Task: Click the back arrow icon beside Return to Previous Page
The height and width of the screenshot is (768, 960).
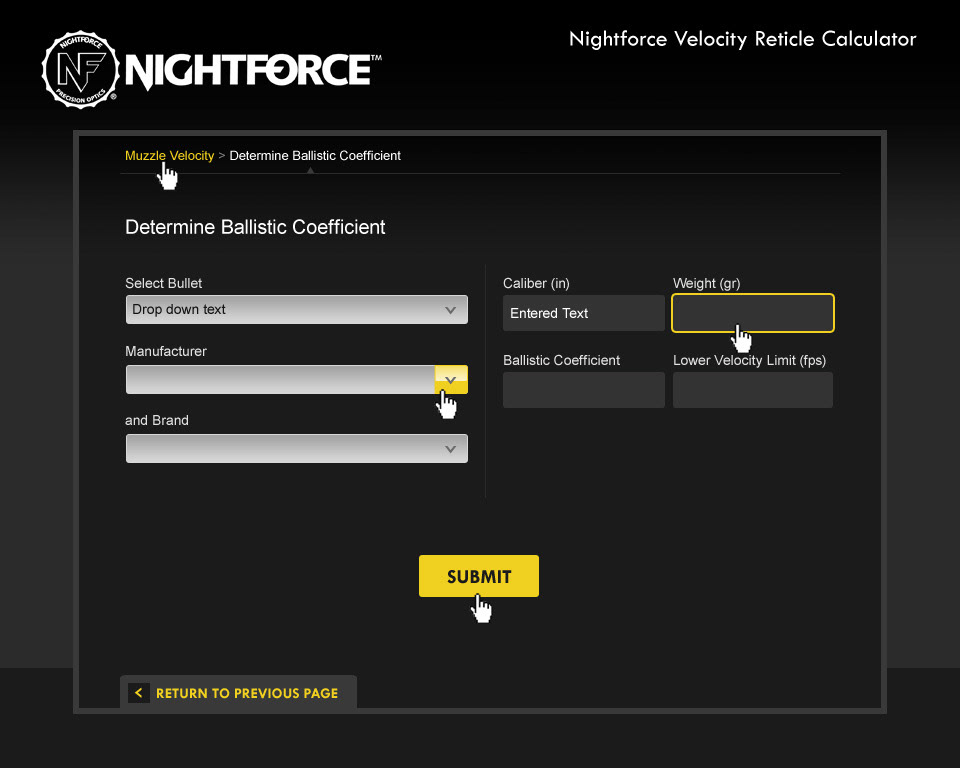Action: coord(139,693)
